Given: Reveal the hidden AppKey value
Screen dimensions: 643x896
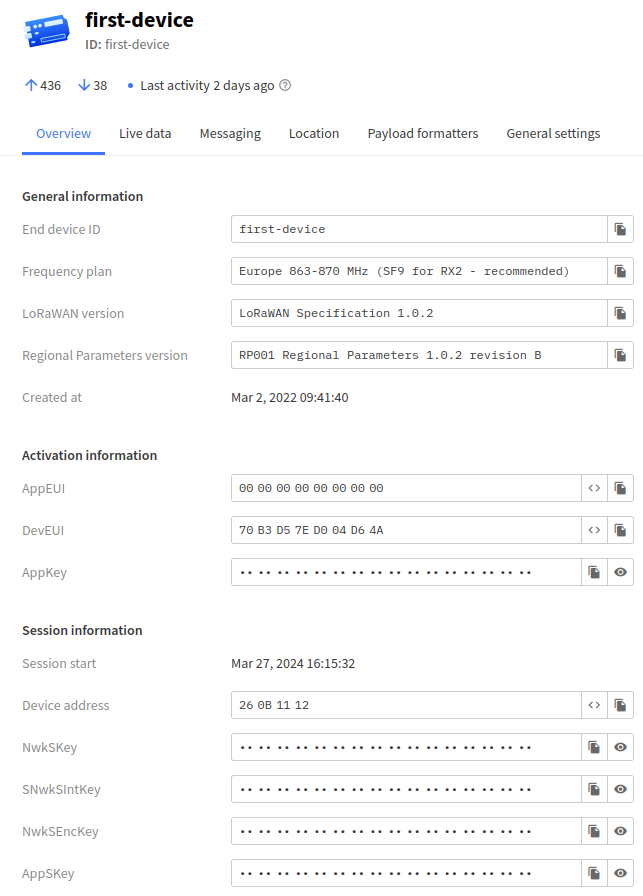Looking at the screenshot, I should click(x=620, y=573).
